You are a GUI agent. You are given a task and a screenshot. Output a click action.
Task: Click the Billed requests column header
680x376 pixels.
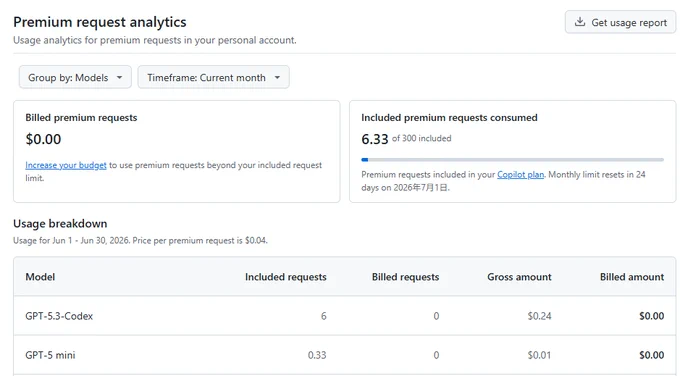coord(405,277)
